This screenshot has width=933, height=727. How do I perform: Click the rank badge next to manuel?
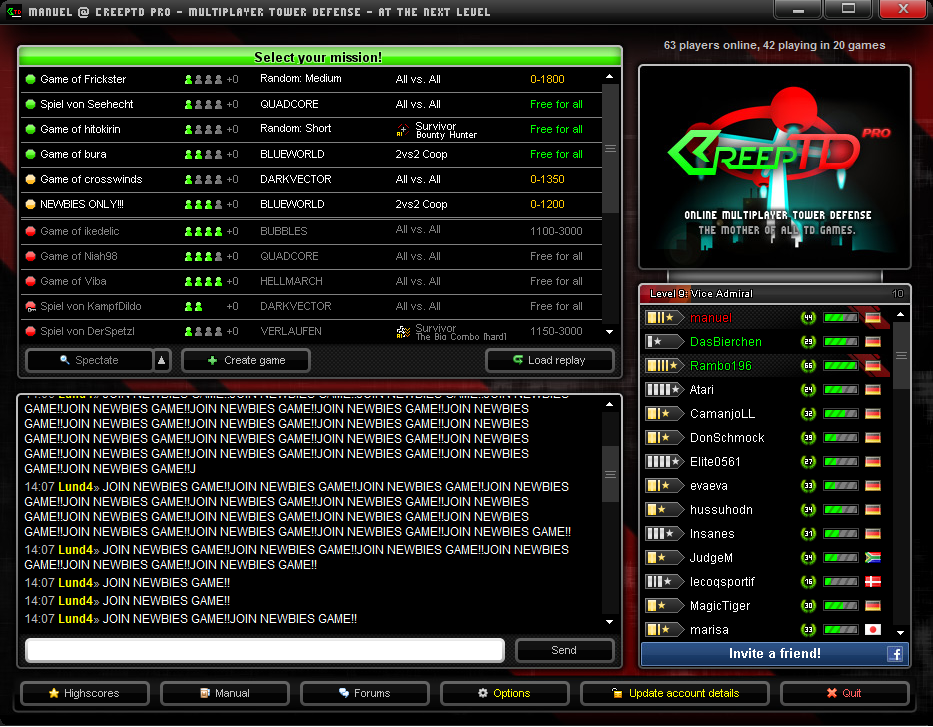coord(663,318)
